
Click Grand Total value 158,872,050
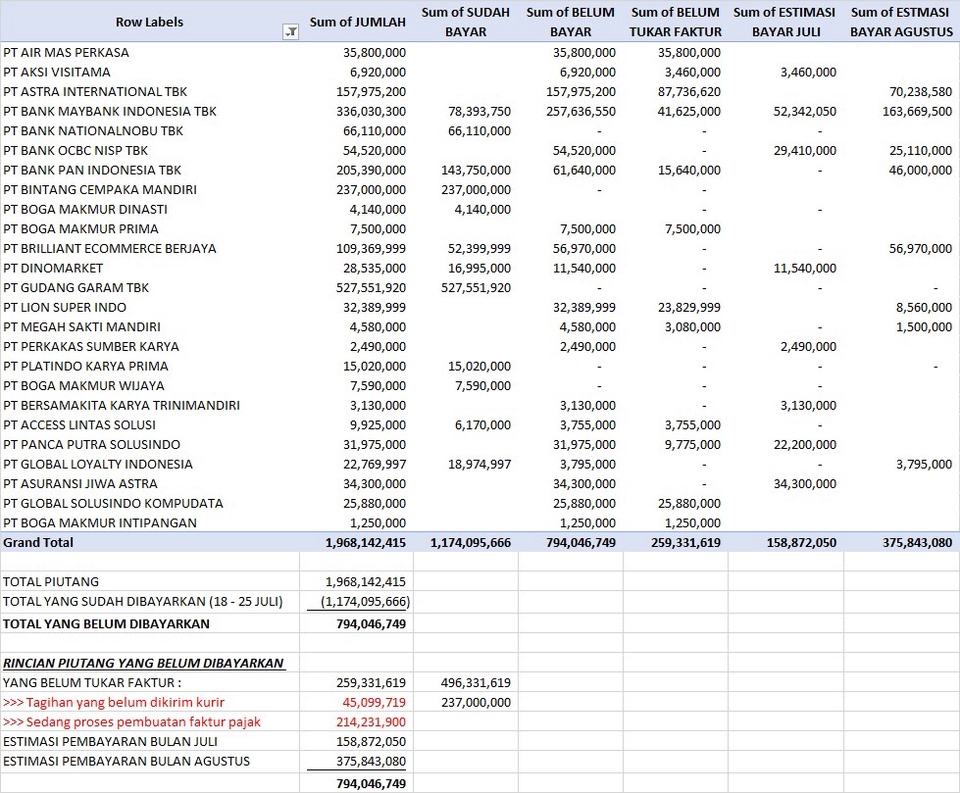[x=801, y=543]
